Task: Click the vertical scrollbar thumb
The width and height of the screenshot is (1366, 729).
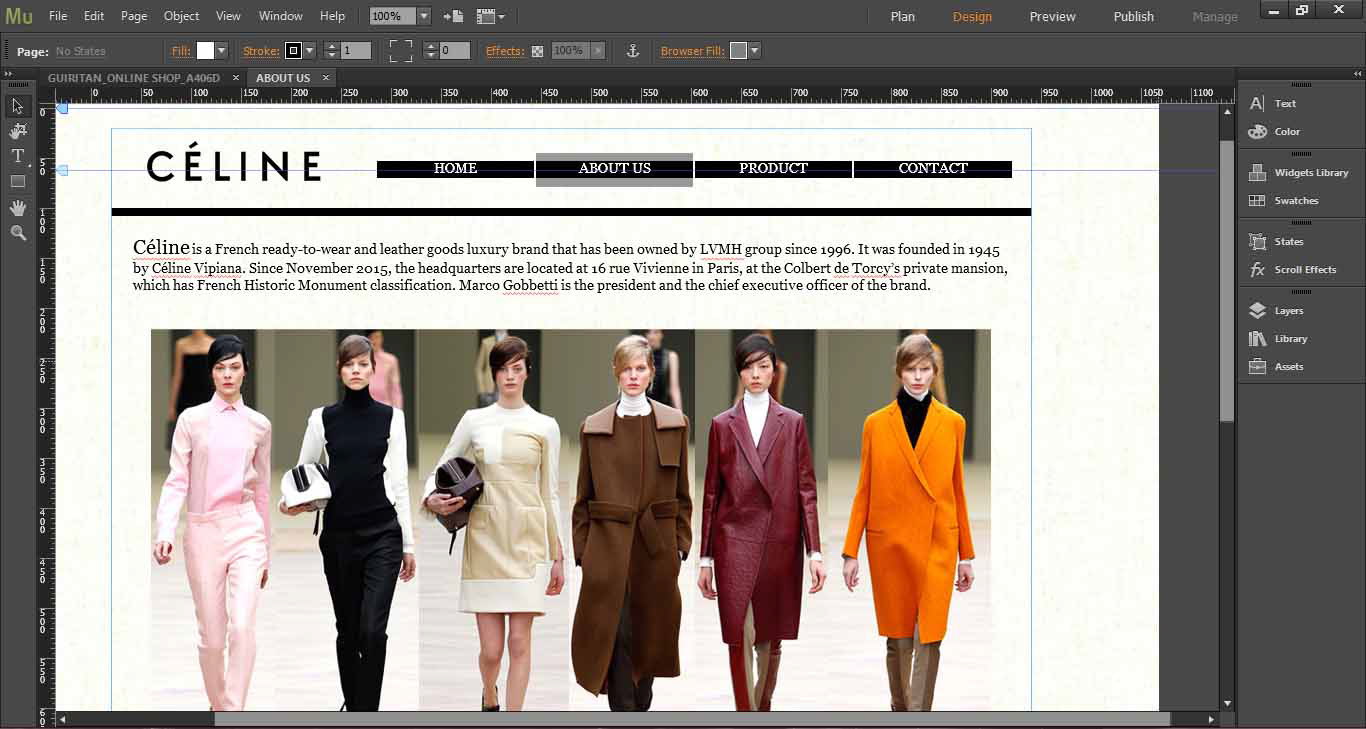Action: click(x=1227, y=280)
